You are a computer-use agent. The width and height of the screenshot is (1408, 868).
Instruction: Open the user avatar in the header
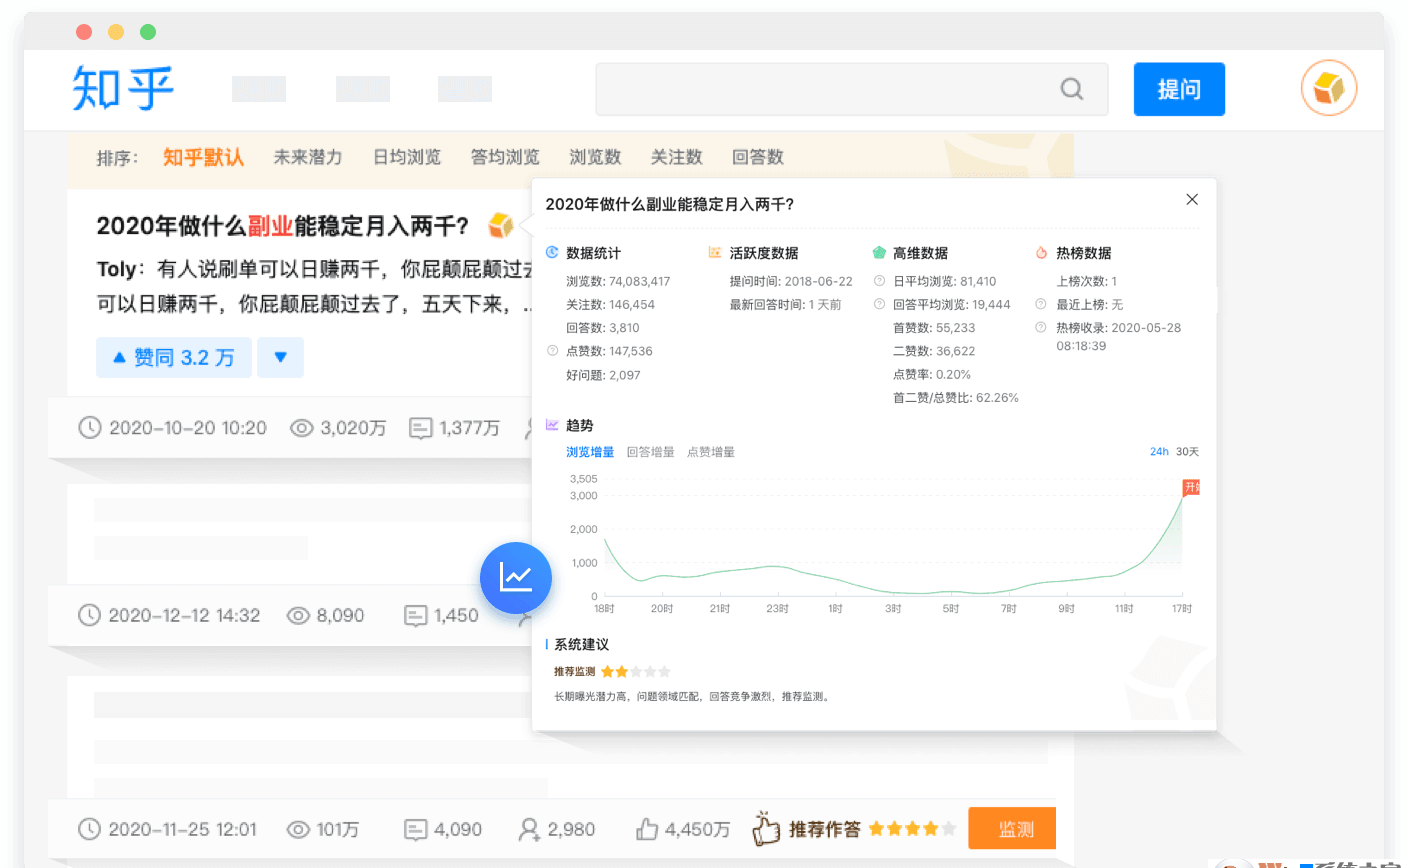1329,88
